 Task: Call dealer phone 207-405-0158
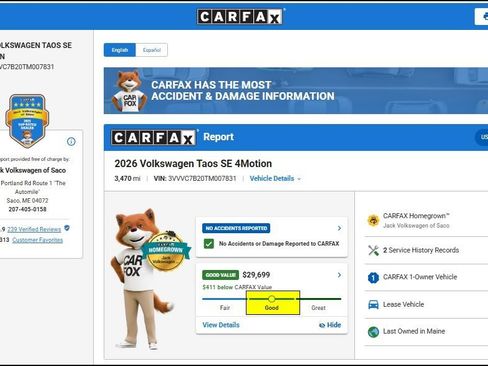[x=27, y=209]
